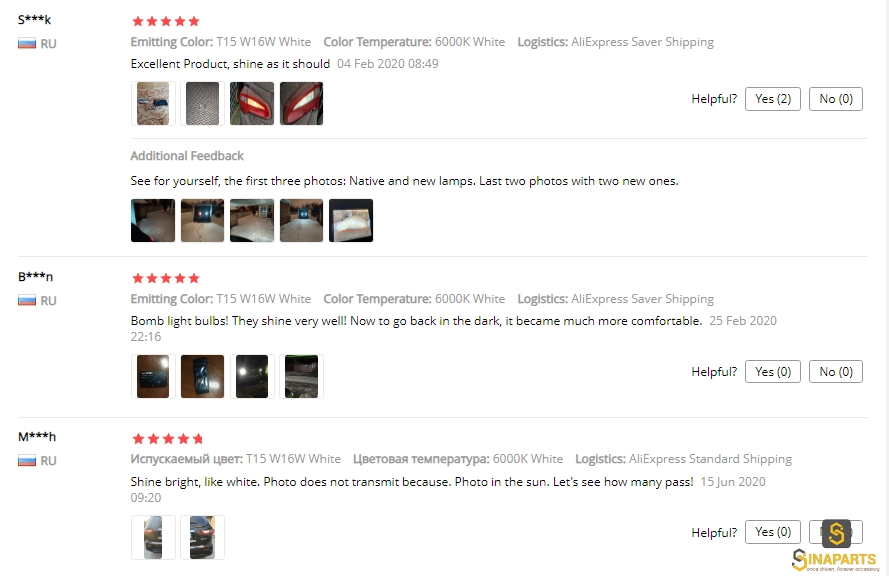This screenshot has width=889, height=576.
Task: Click Yes (0) on B***n's review
Action: [773, 372]
